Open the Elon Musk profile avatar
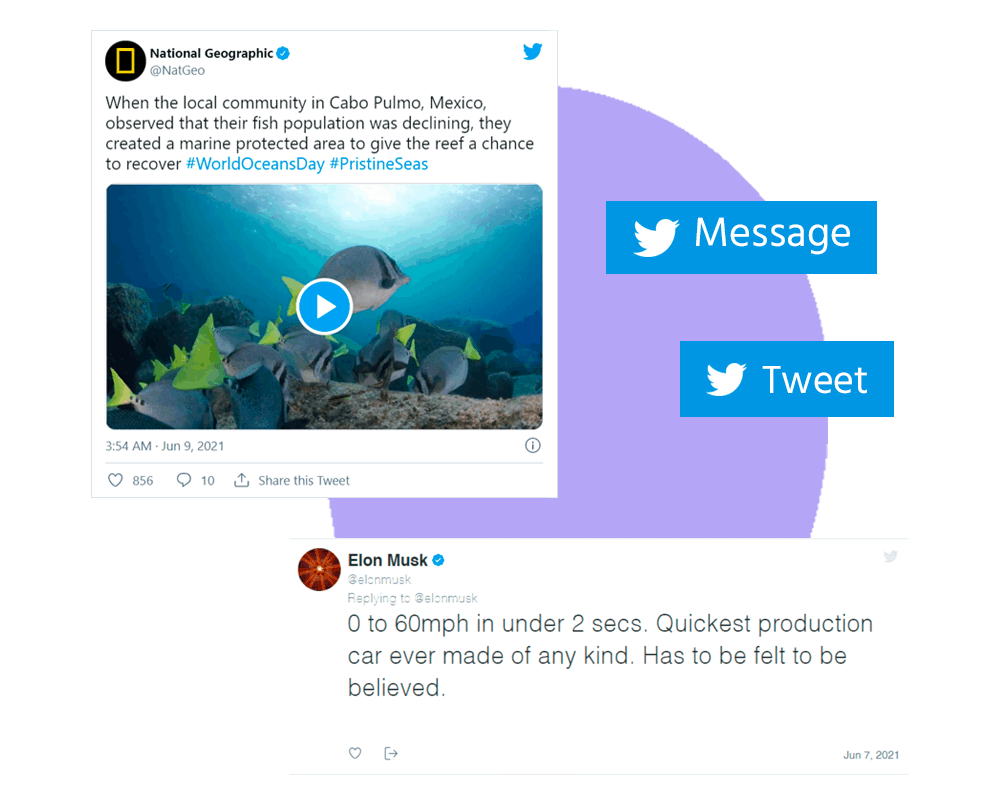 [319, 569]
